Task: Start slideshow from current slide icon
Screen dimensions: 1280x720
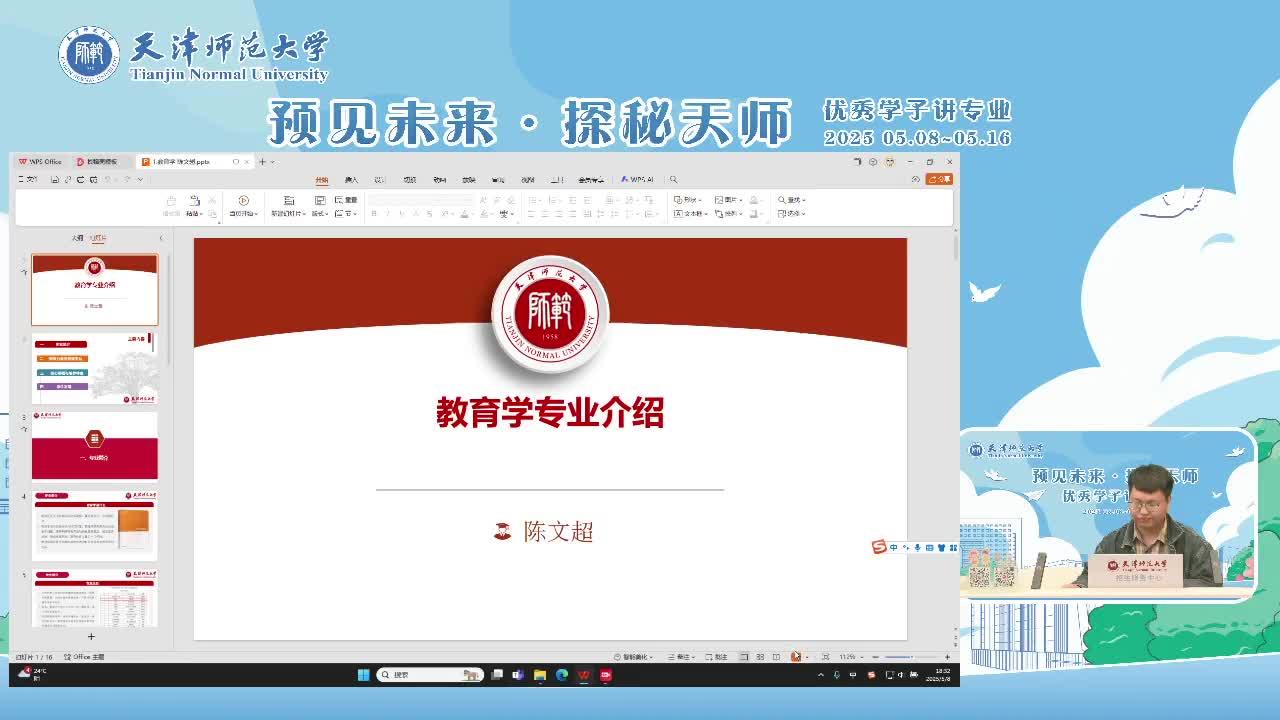Action: click(243, 200)
